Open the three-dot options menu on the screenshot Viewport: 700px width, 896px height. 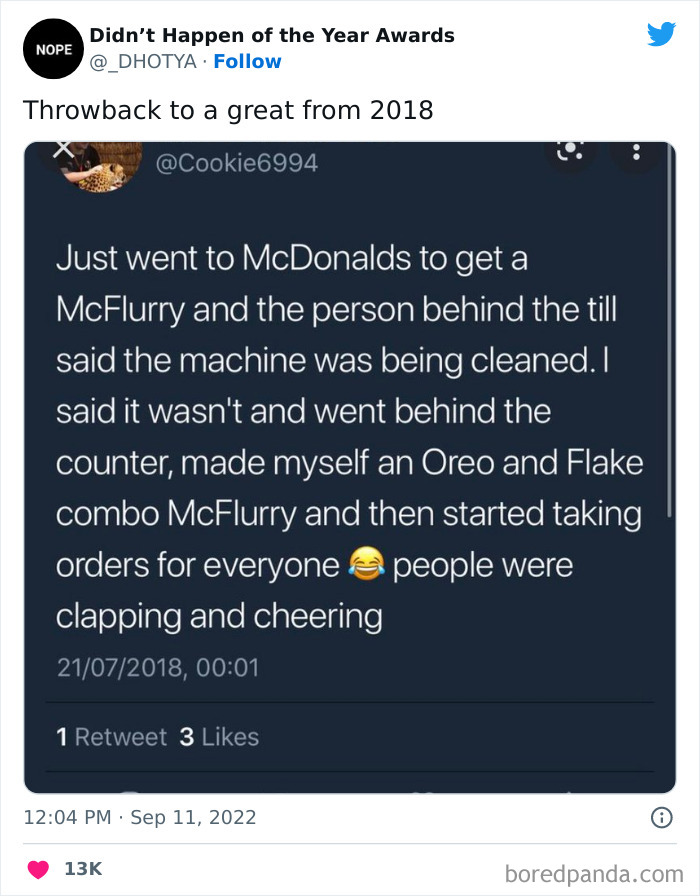tap(637, 152)
